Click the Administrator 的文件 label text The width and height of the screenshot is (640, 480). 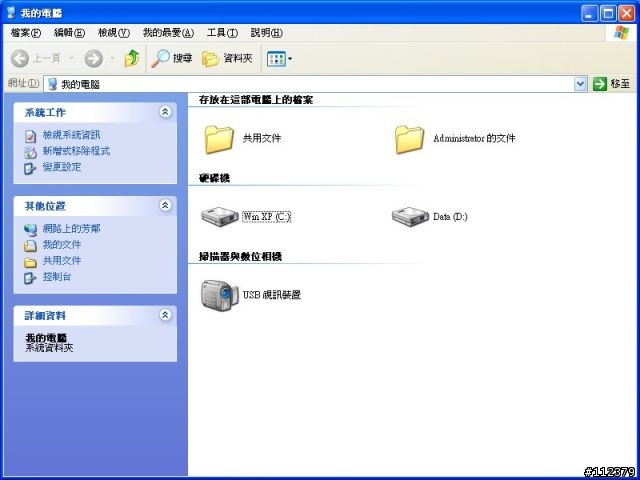[474, 138]
